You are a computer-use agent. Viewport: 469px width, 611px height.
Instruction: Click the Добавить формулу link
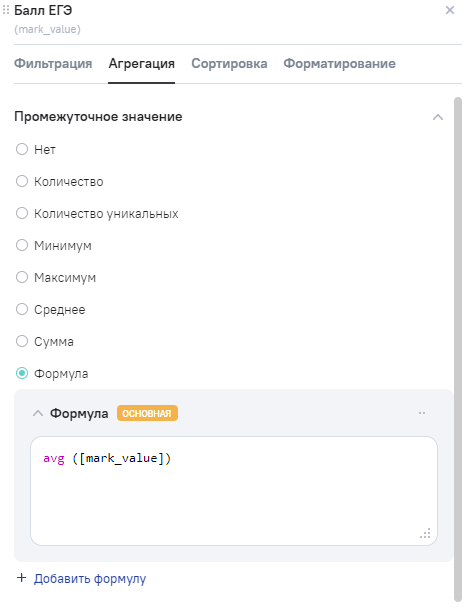[90, 579]
